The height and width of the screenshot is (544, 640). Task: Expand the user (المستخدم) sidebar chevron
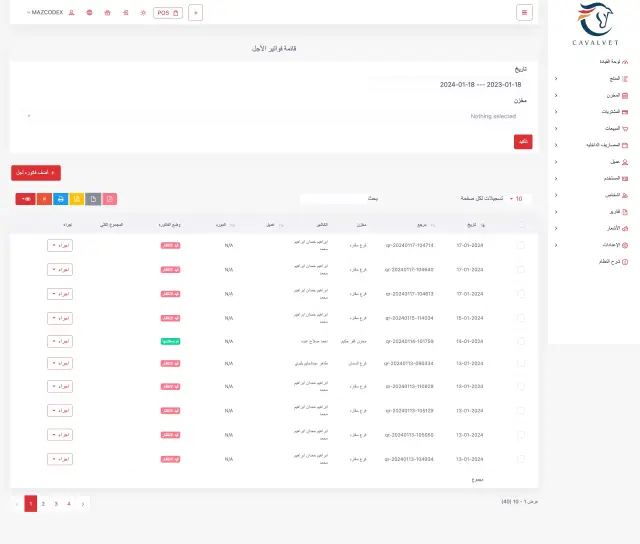(556, 179)
